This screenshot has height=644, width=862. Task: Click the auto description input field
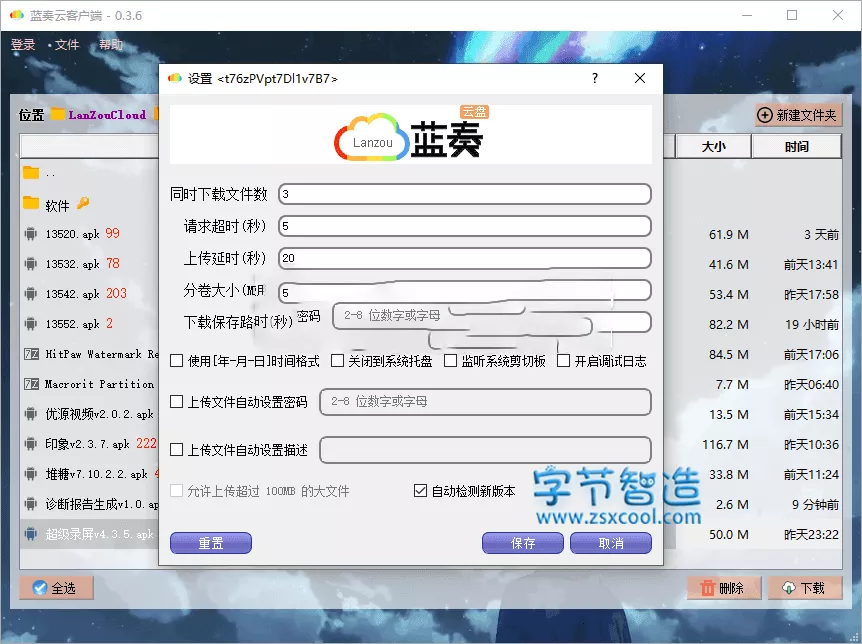point(485,450)
